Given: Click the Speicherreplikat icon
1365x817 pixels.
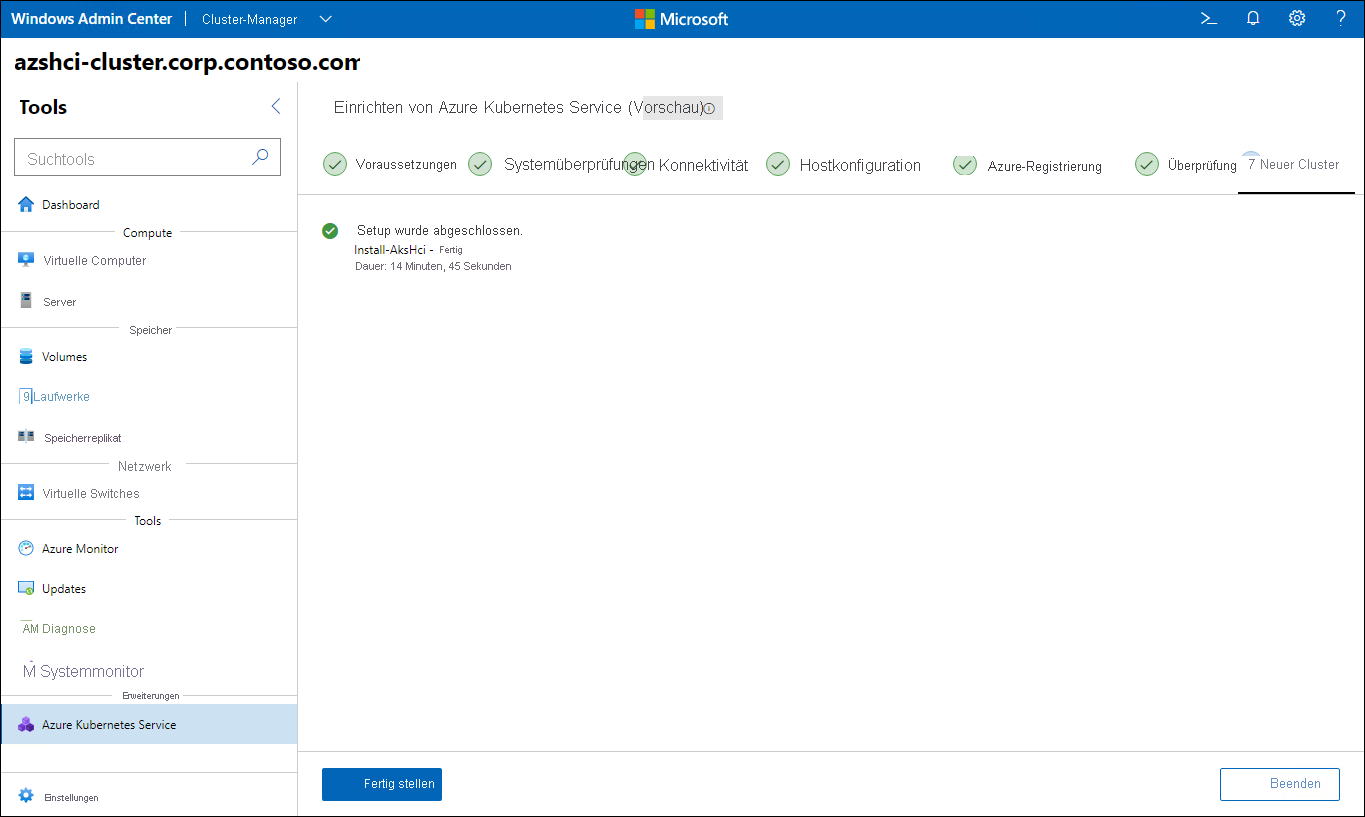Looking at the screenshot, I should click(x=26, y=436).
